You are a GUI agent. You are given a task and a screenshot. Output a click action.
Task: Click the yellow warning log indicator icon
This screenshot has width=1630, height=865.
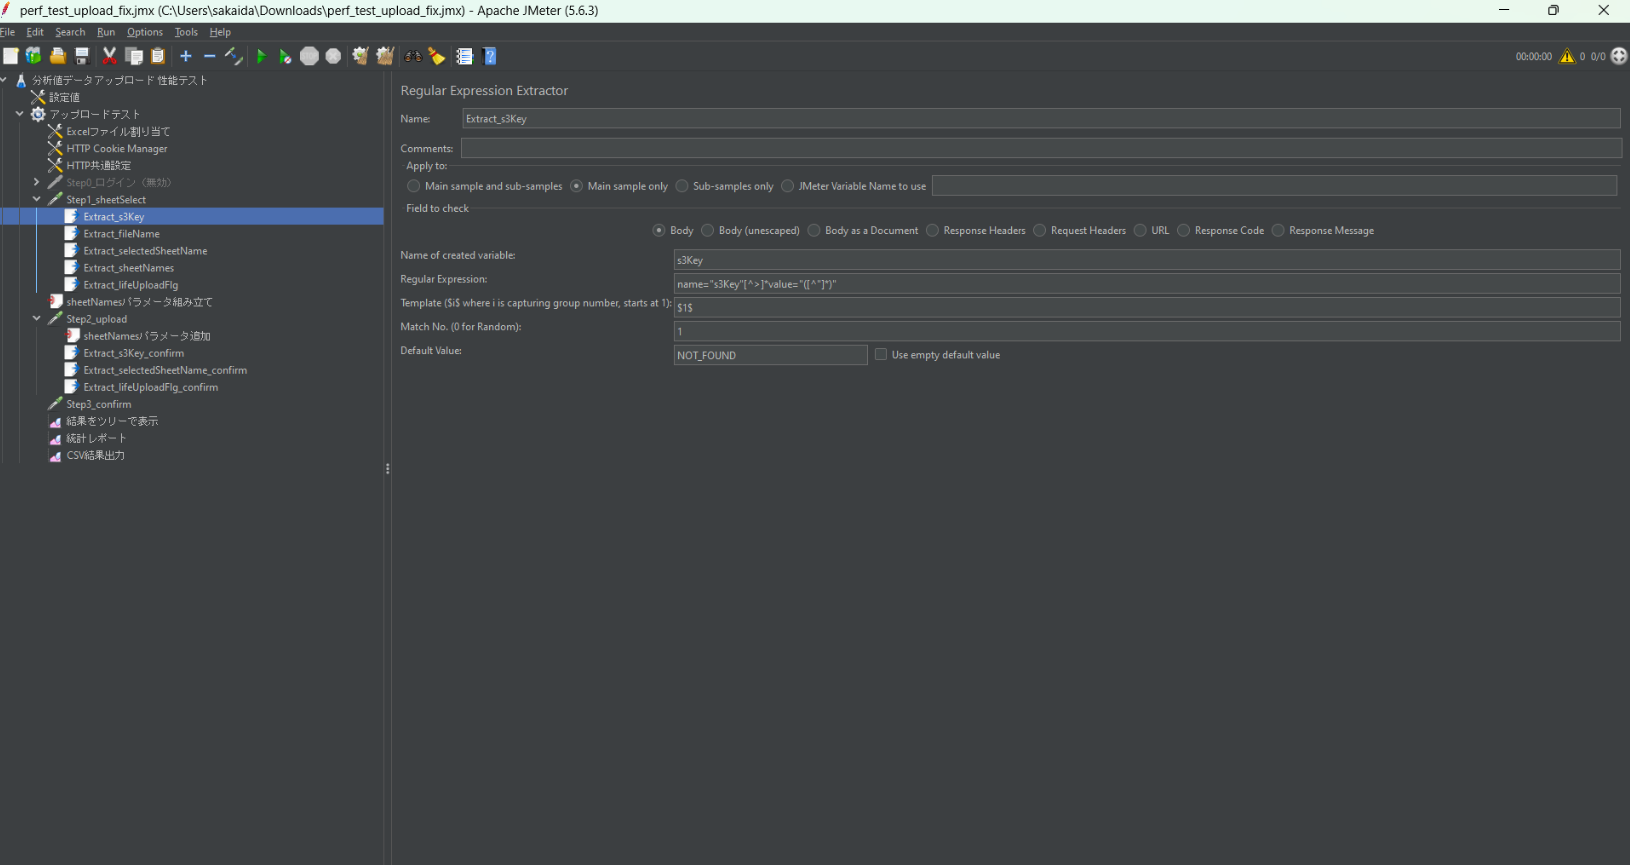coord(1567,56)
